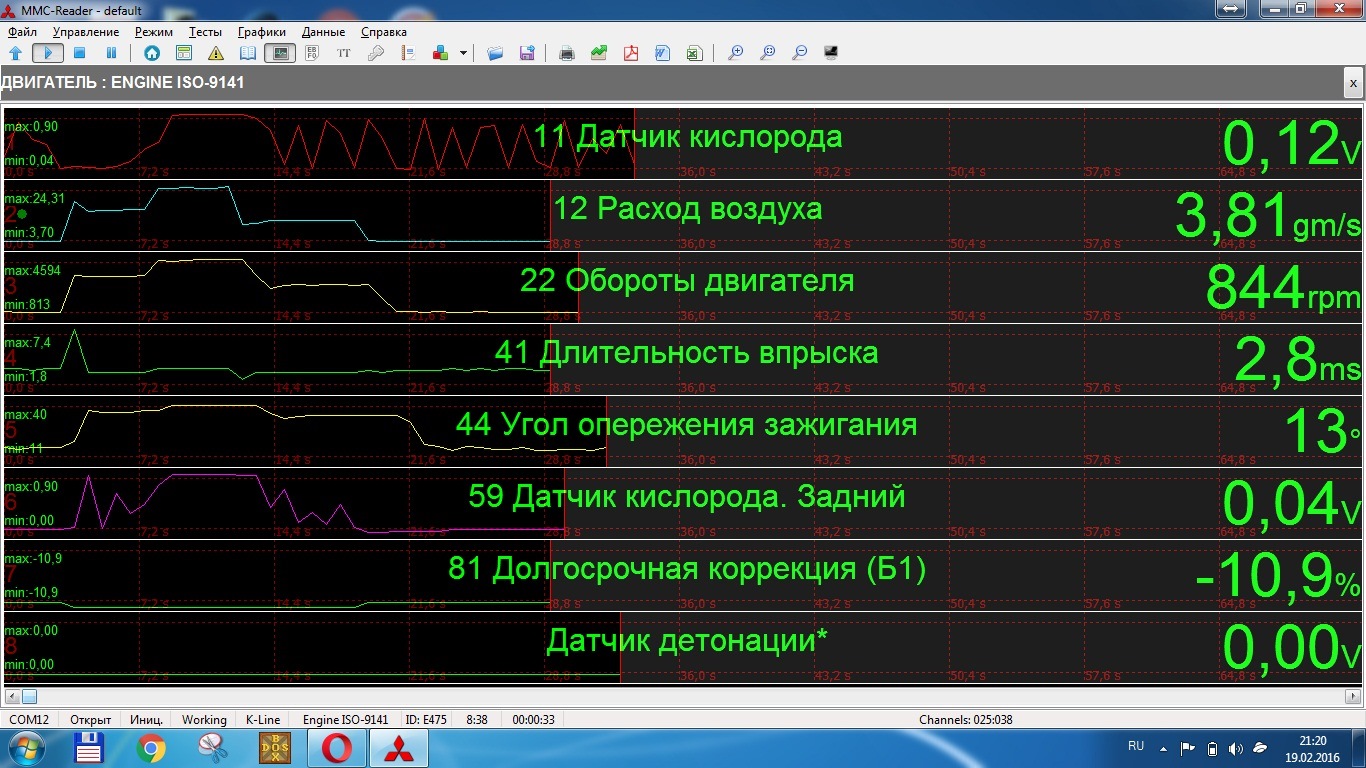Open the Управление menu
Image resolution: width=1366 pixels, height=768 pixels.
[x=86, y=32]
